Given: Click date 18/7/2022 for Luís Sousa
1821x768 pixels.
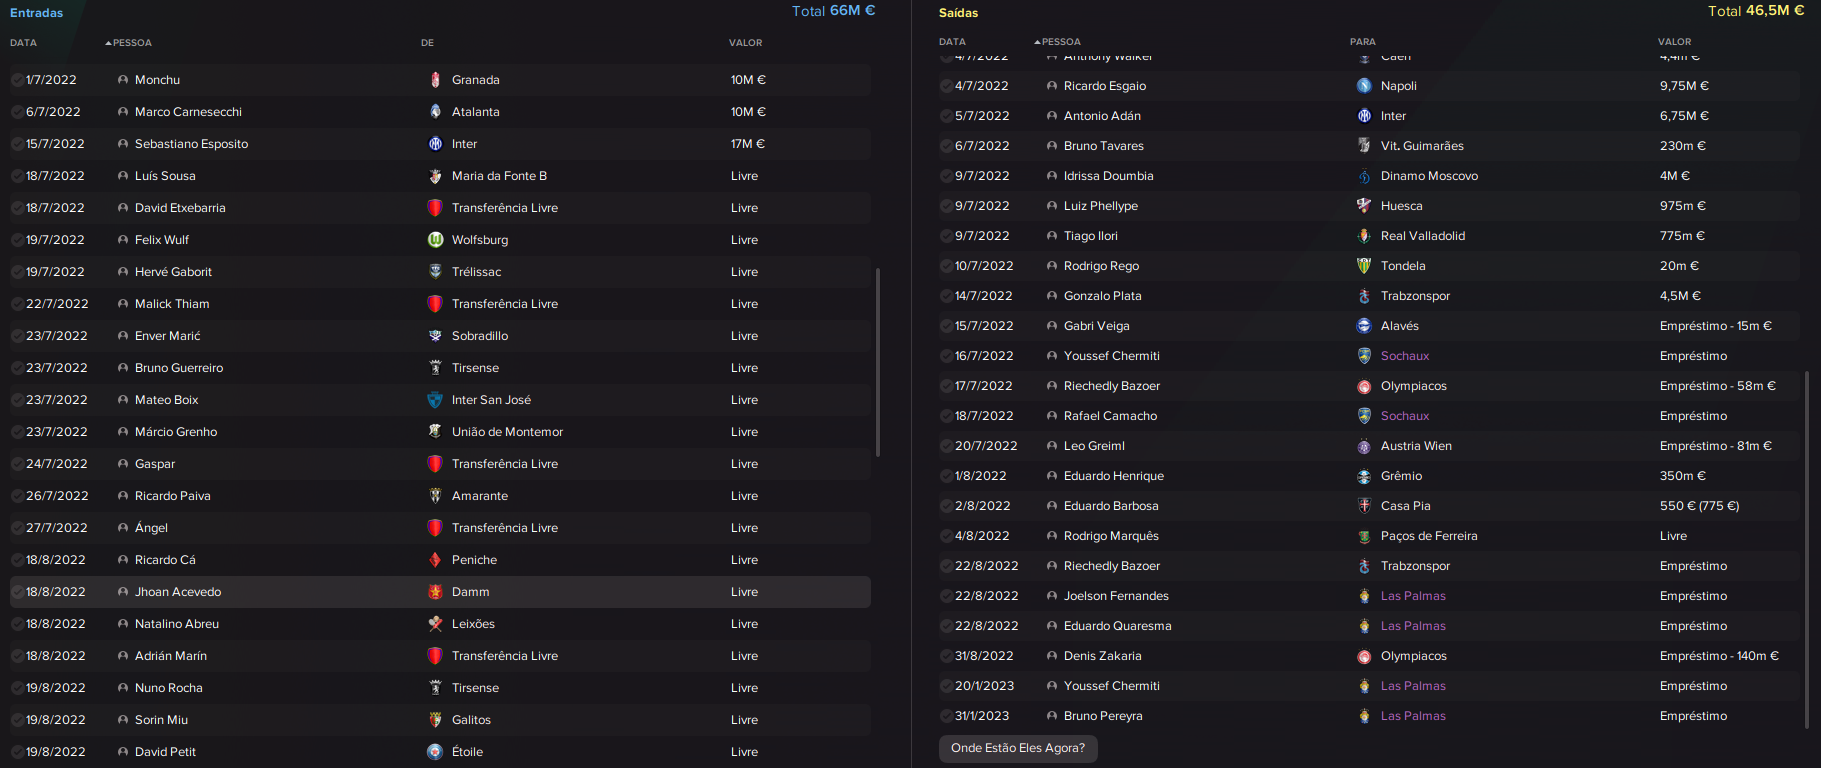Looking at the screenshot, I should 55,176.
